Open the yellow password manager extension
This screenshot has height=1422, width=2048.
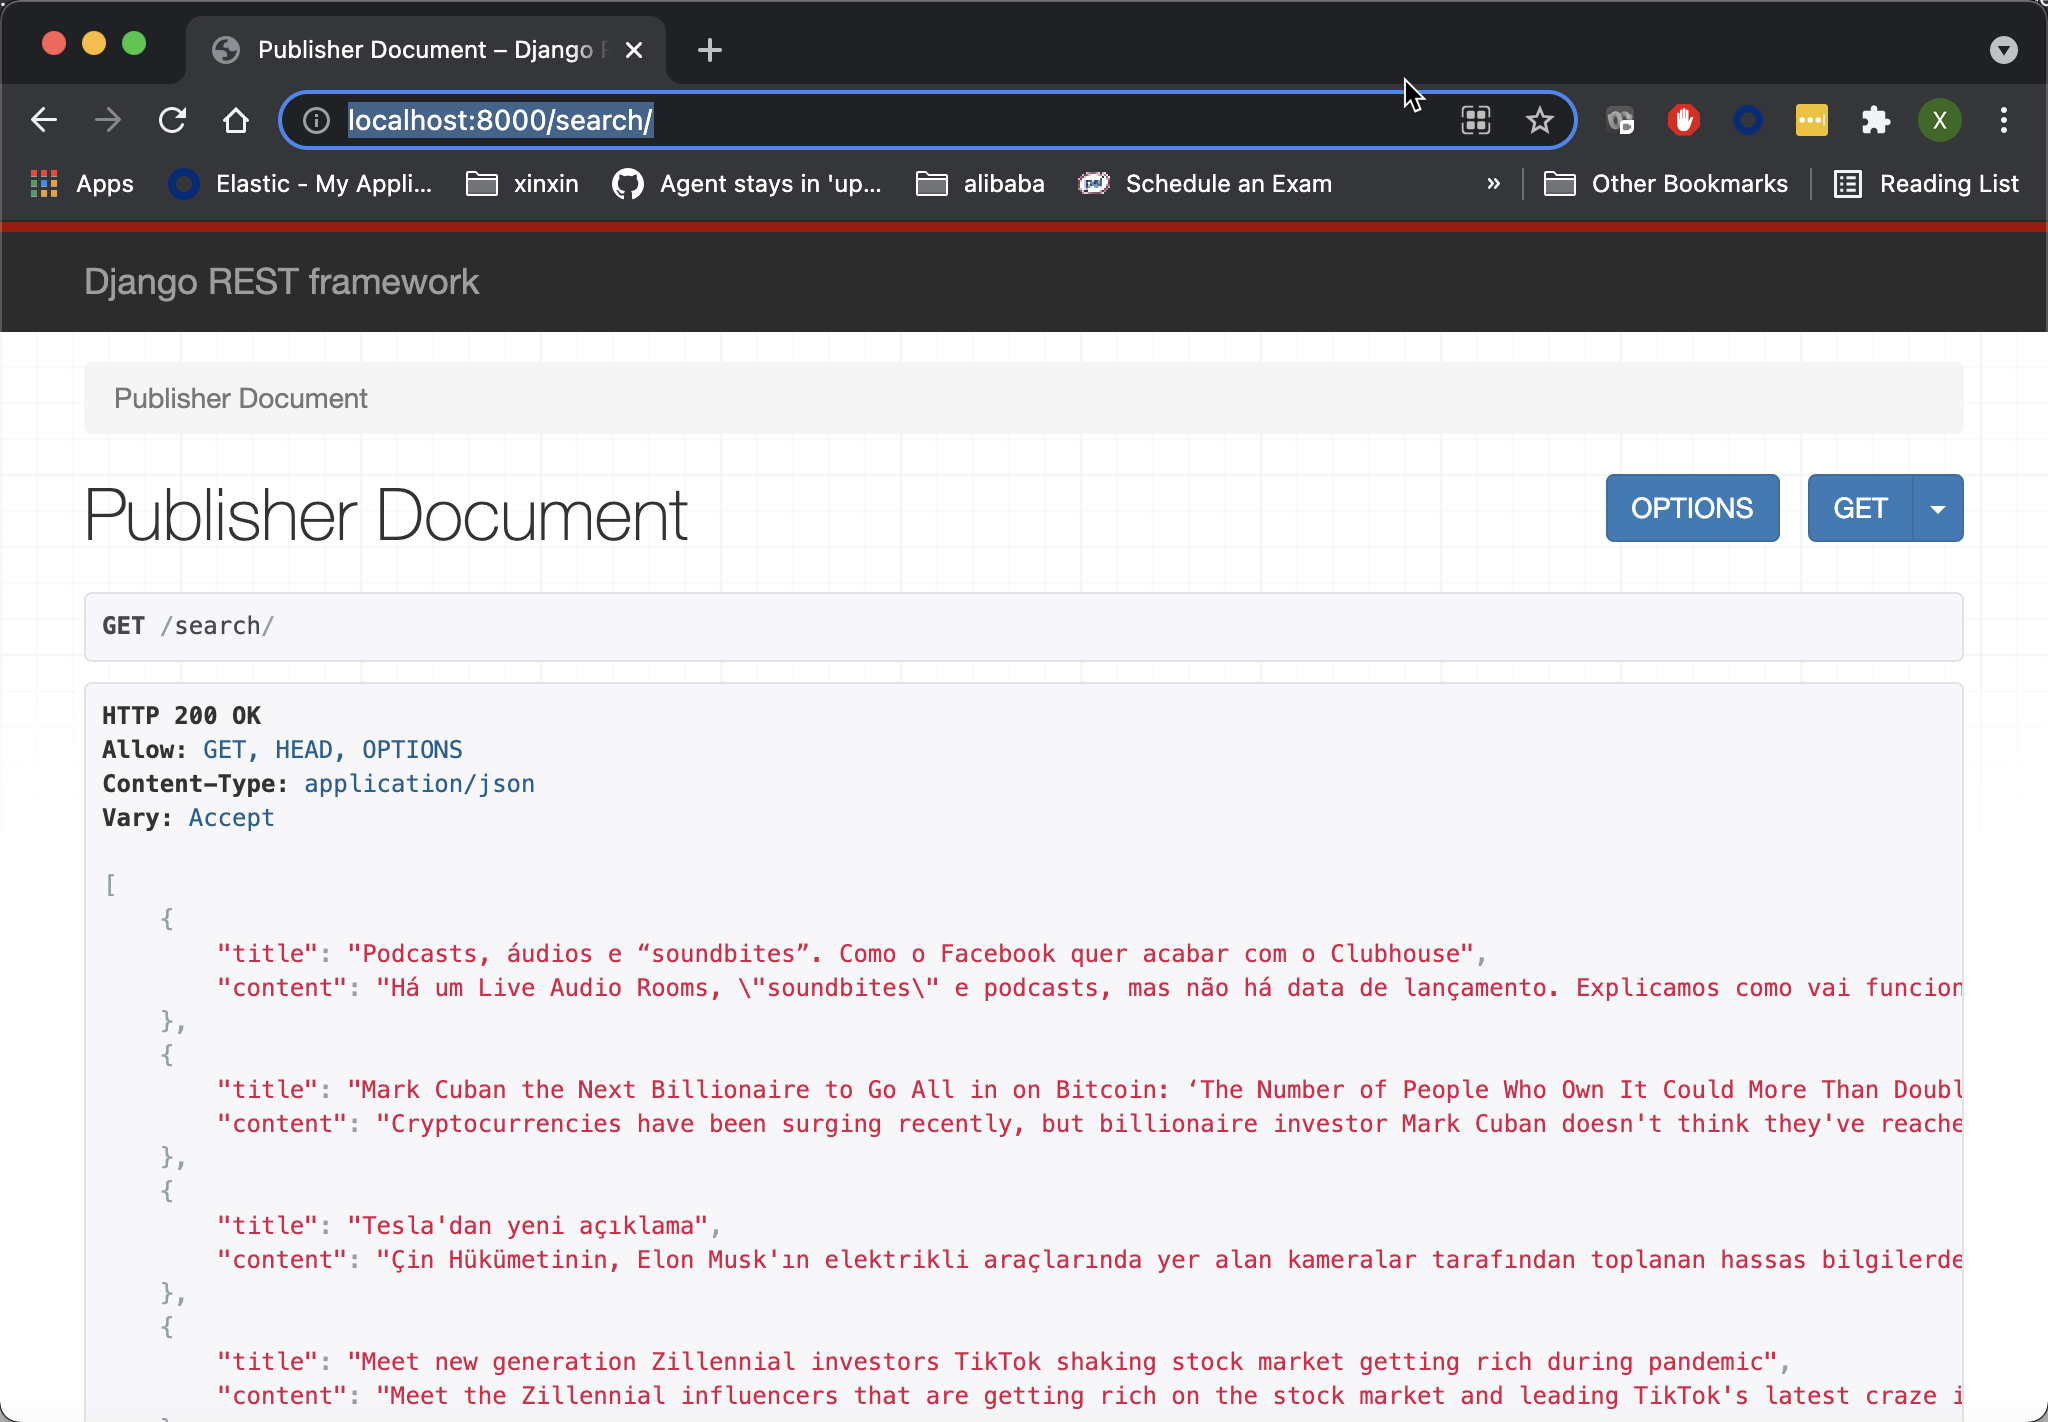(1812, 120)
